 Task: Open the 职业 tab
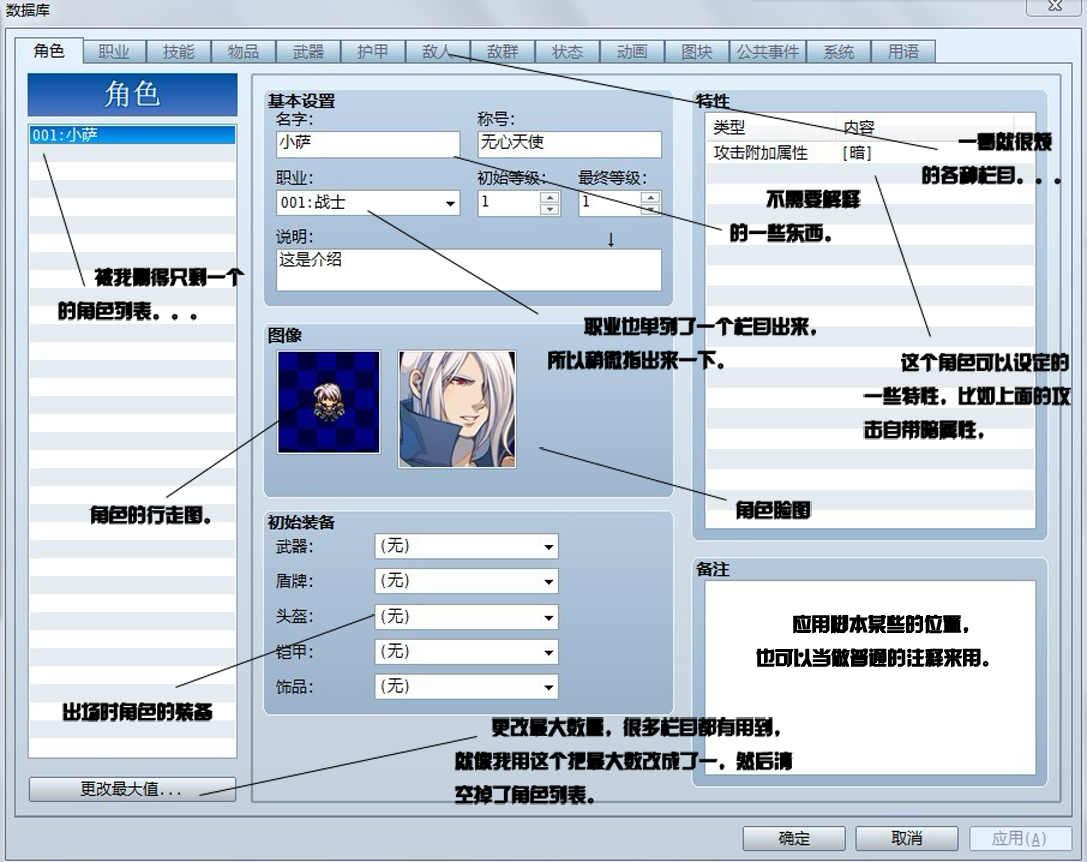coord(114,52)
